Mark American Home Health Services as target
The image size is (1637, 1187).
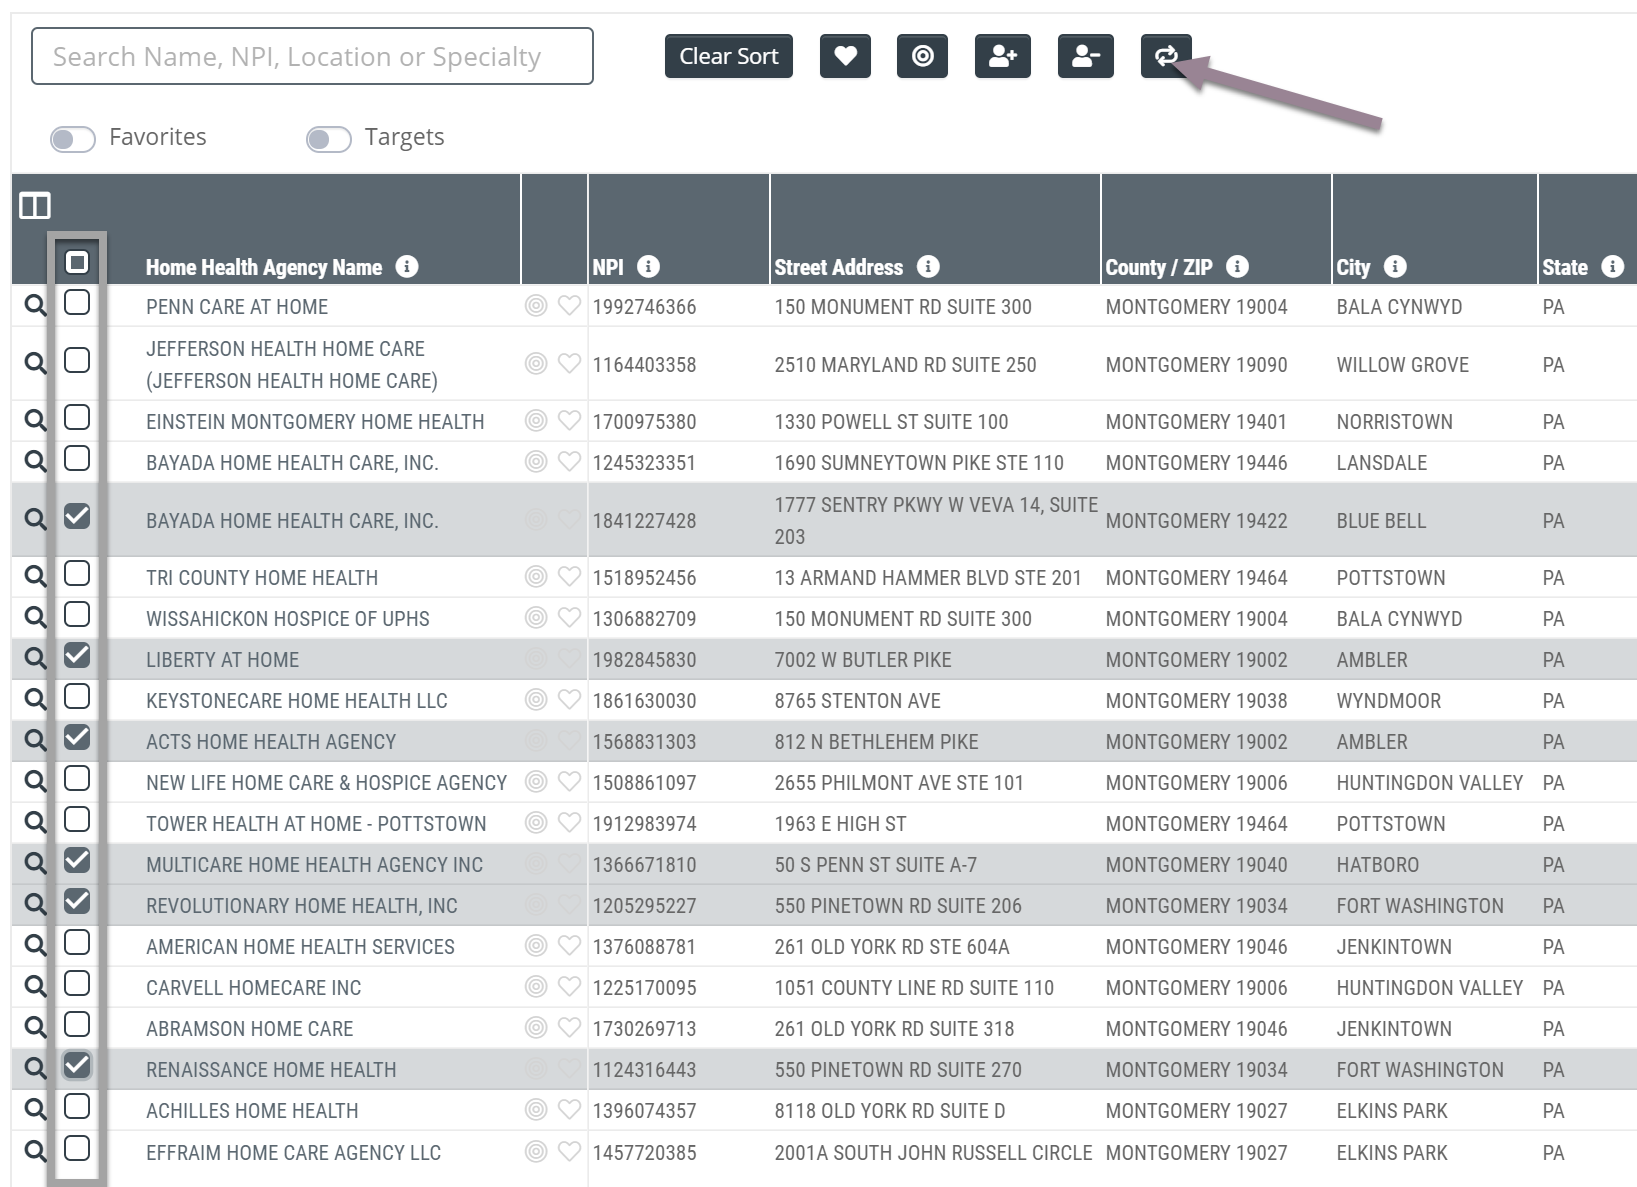[536, 945]
